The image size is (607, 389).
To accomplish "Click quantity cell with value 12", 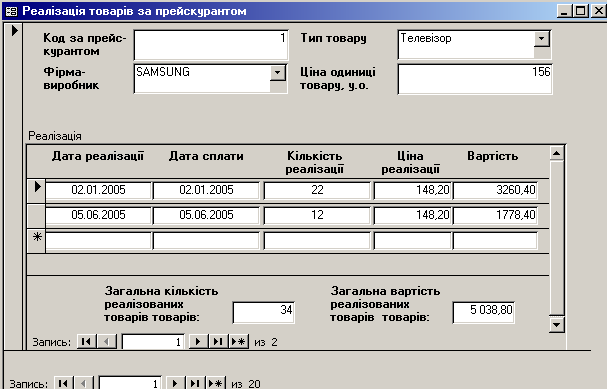I will 317,215.
